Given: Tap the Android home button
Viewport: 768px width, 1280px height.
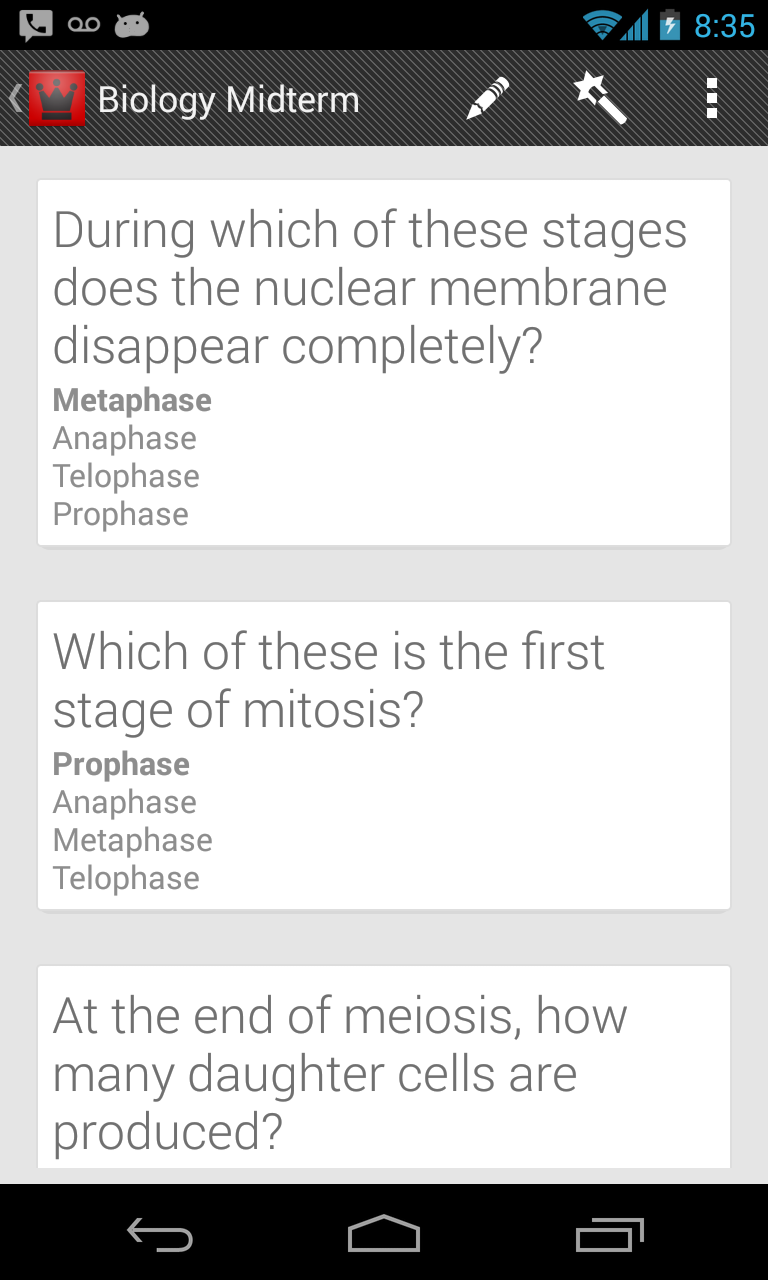Looking at the screenshot, I should pyautogui.click(x=384, y=1234).
